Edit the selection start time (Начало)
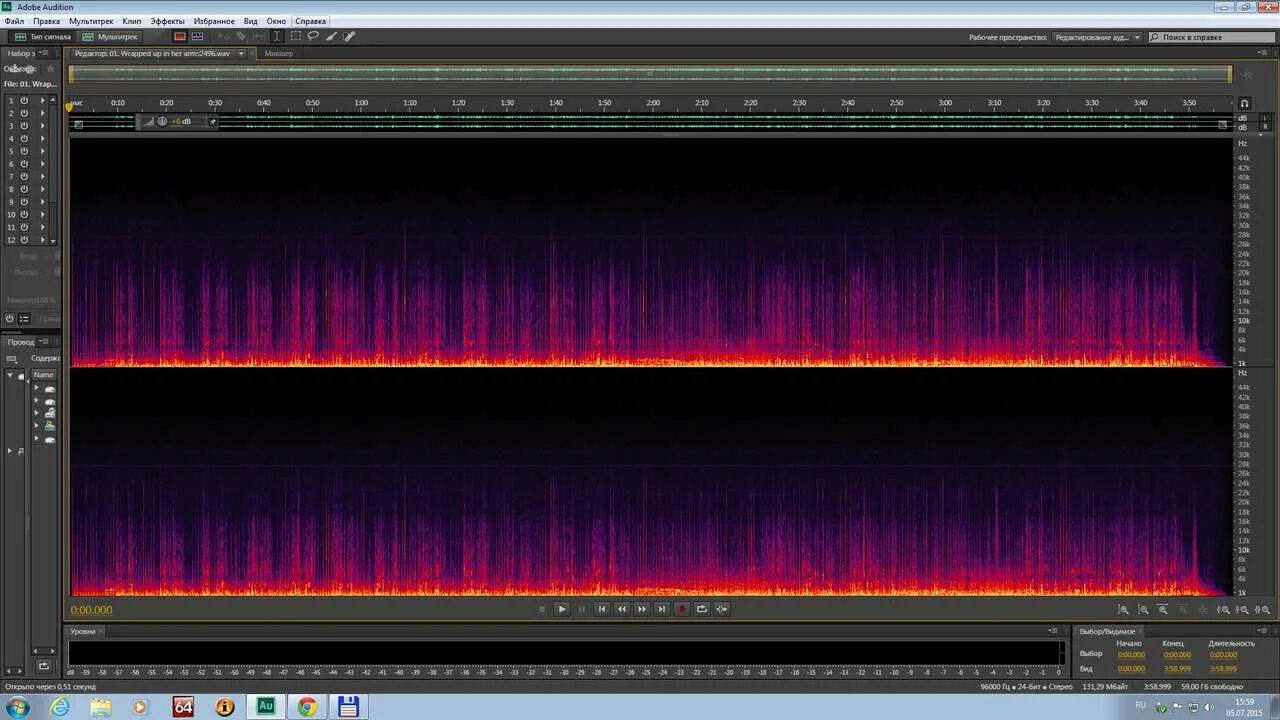The height and width of the screenshot is (720, 1280). [x=1131, y=655]
